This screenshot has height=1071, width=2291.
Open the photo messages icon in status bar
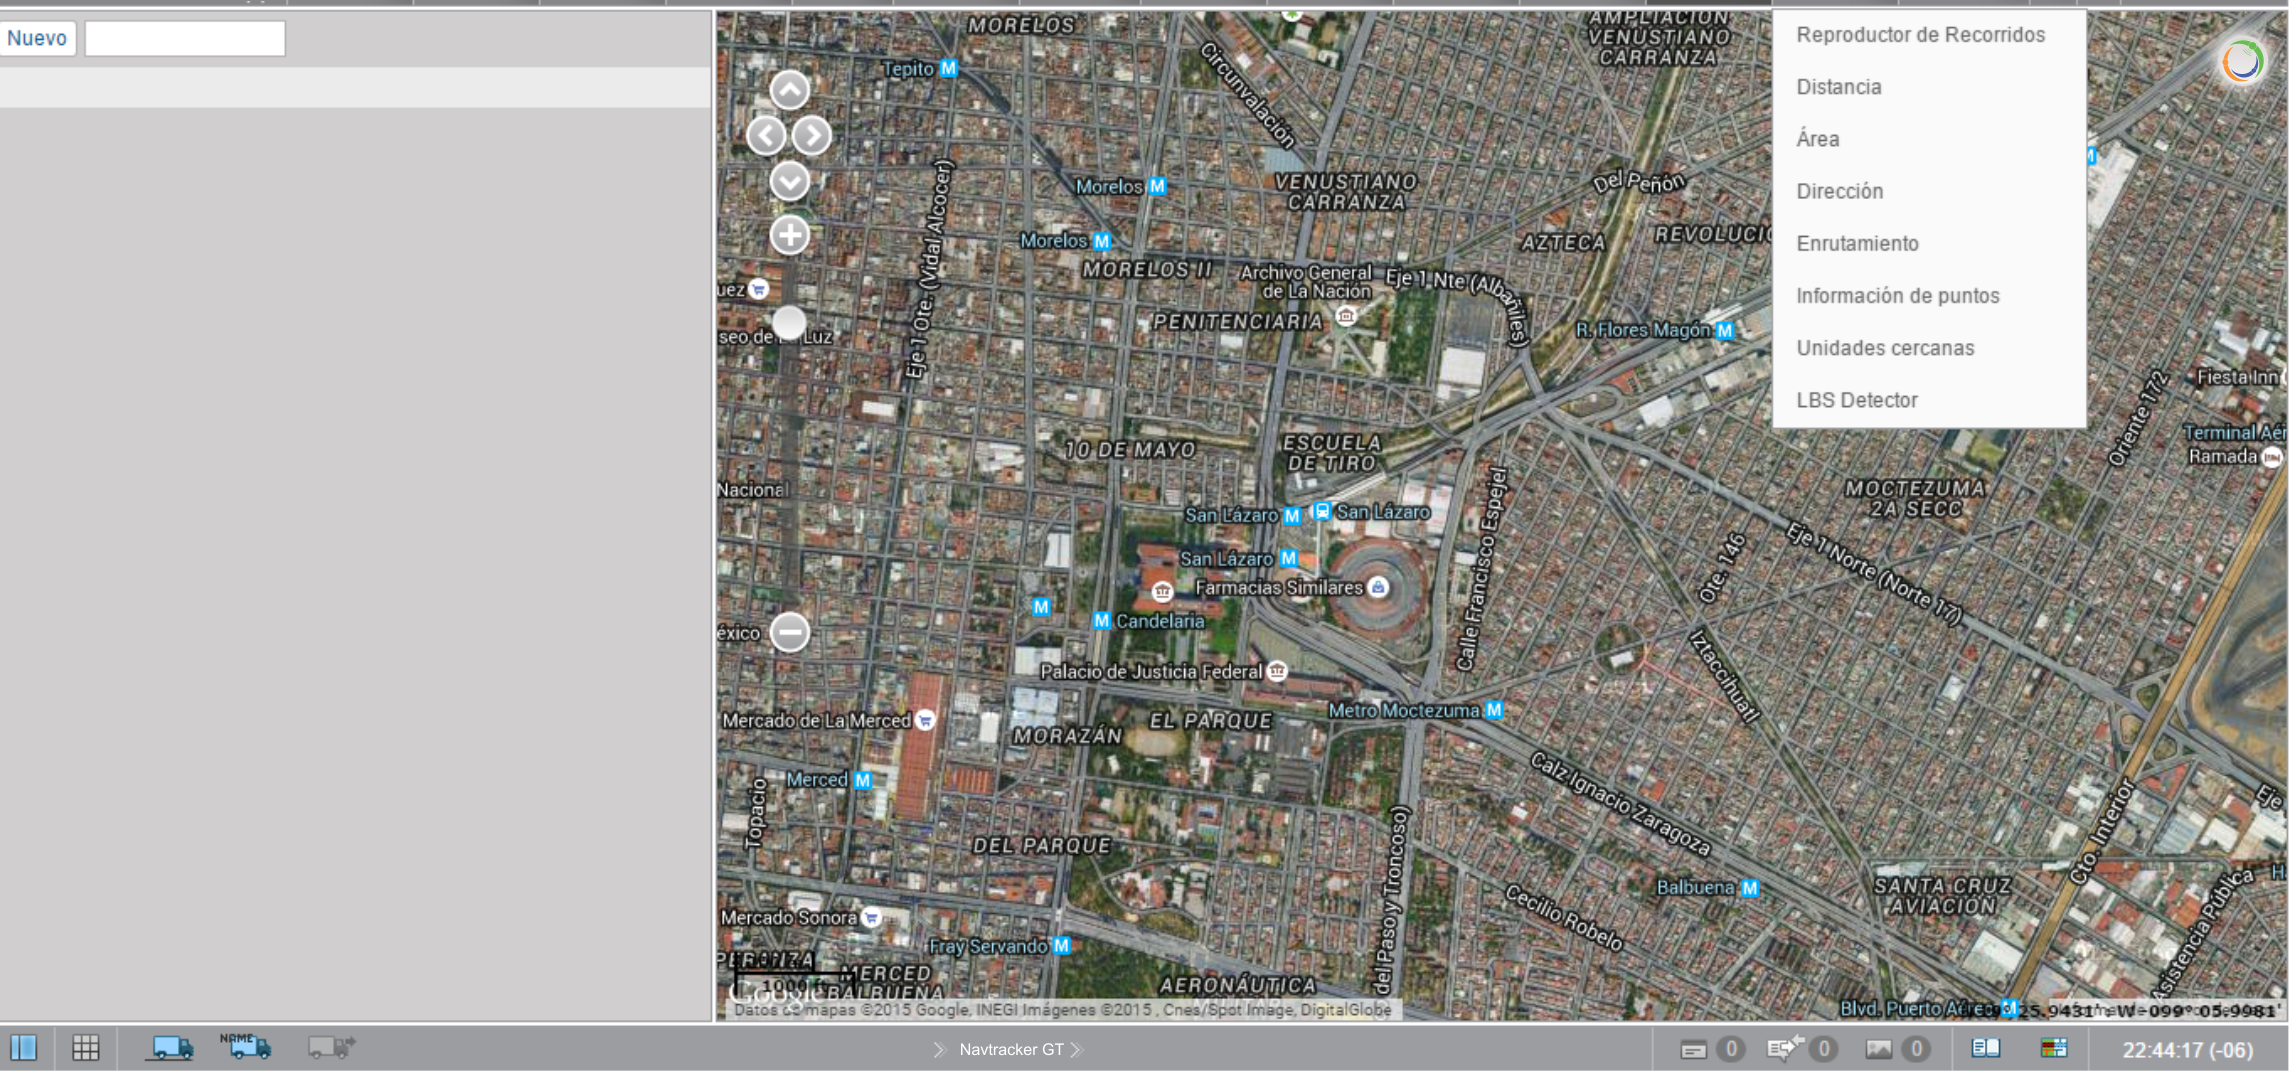tap(1878, 1049)
